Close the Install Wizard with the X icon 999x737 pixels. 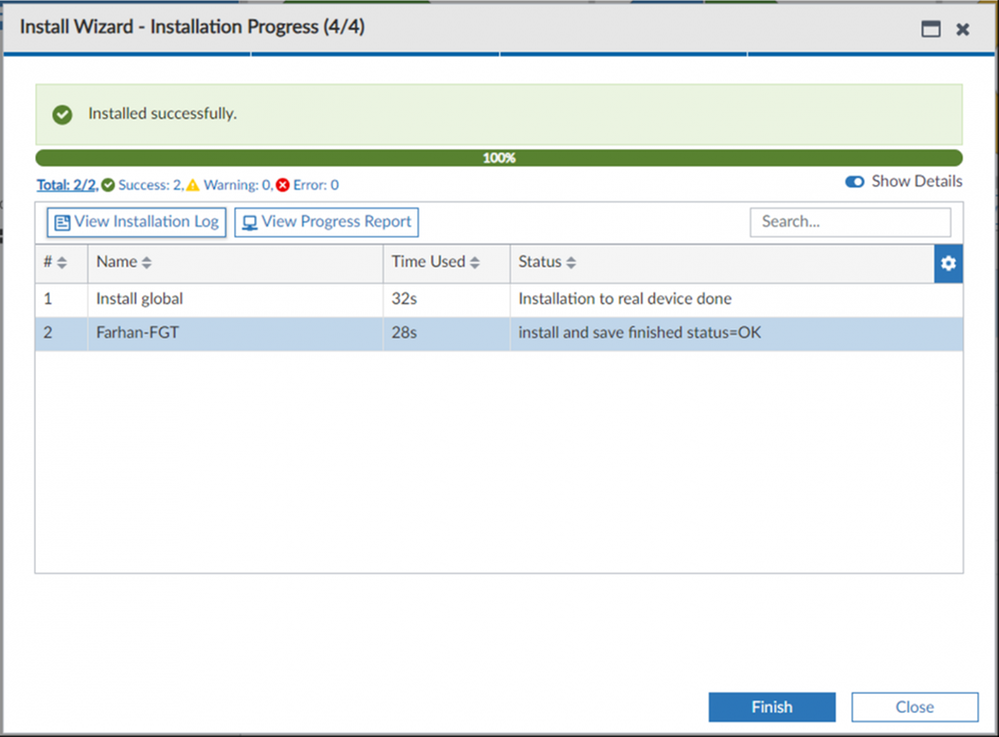click(963, 29)
